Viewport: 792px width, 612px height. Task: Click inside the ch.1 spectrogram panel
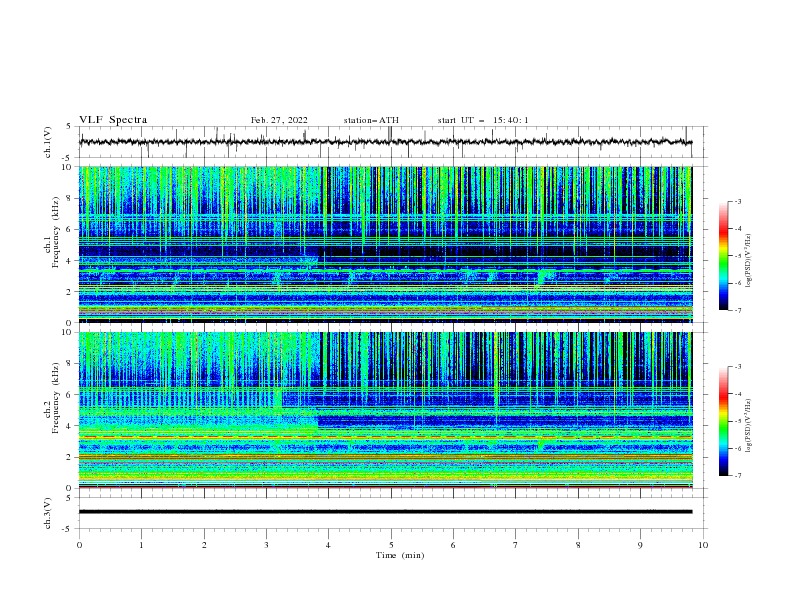coord(386,244)
